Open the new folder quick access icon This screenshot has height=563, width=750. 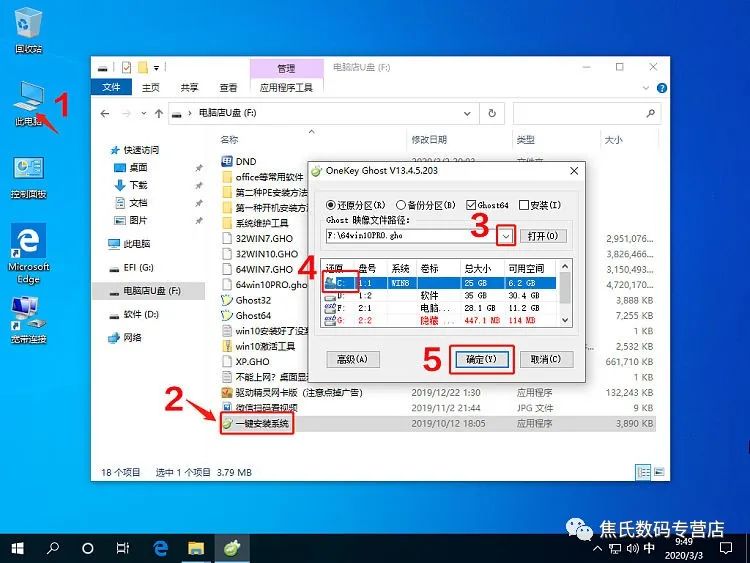(x=143, y=67)
